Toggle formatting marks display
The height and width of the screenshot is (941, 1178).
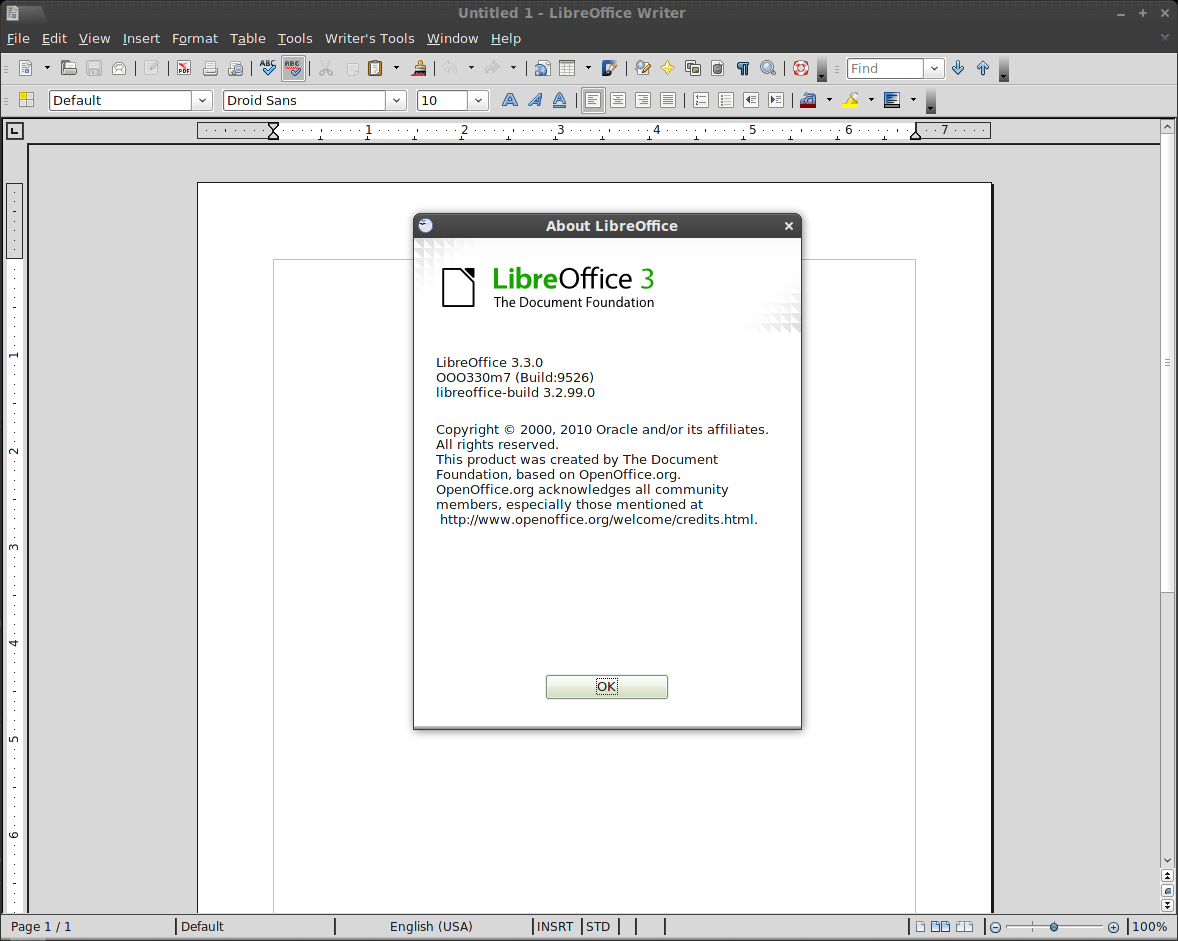(742, 68)
